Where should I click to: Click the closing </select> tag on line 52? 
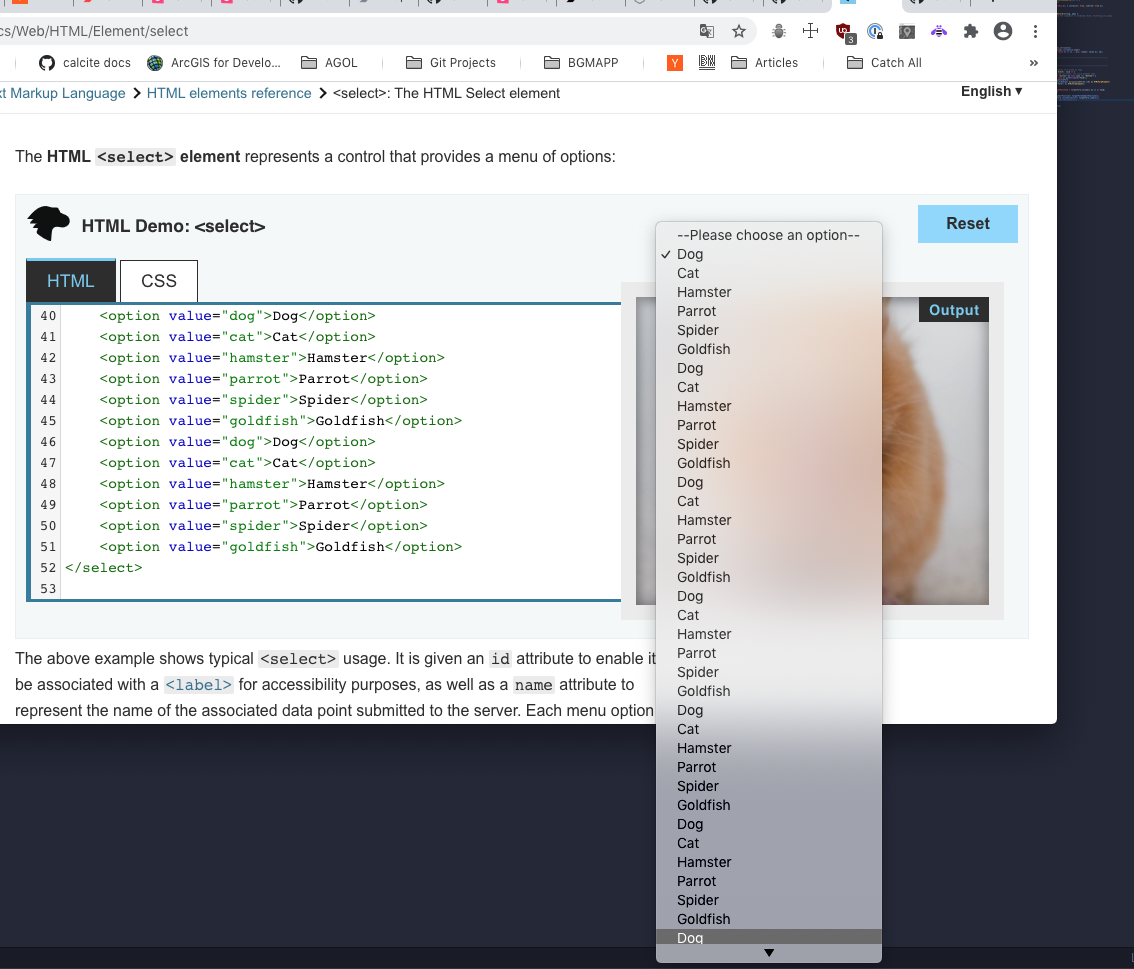click(103, 568)
